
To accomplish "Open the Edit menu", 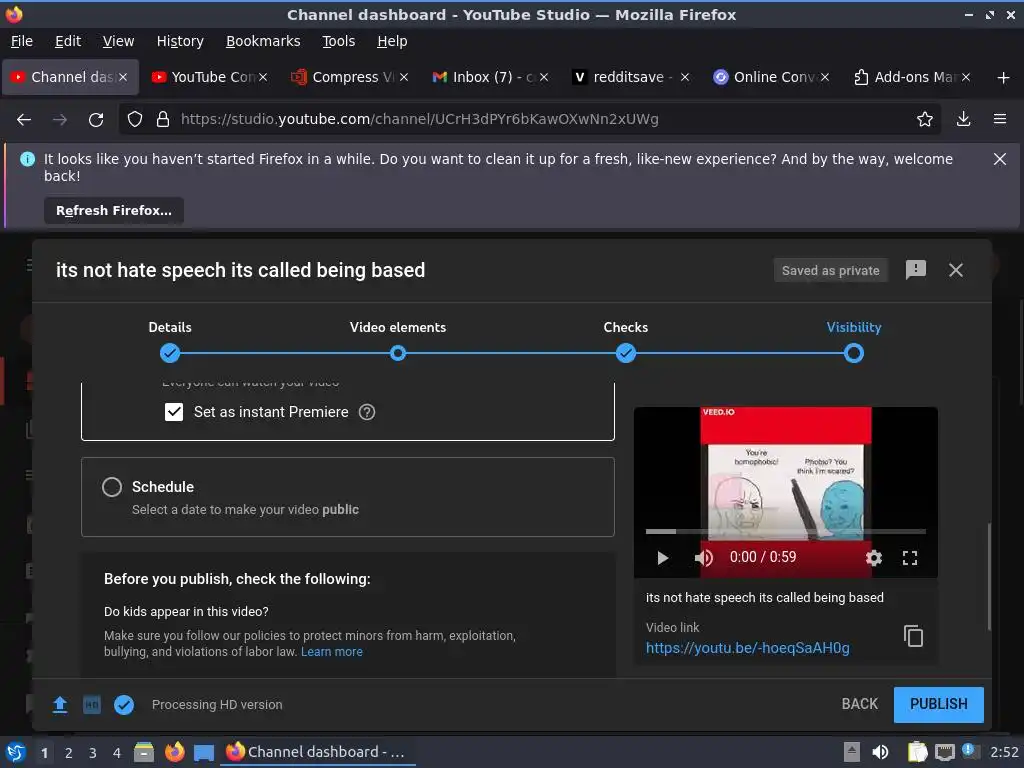I will point(68,41).
